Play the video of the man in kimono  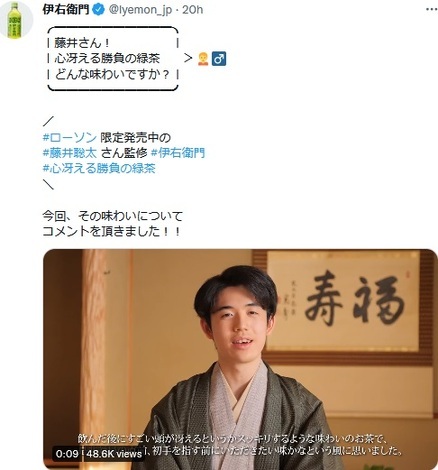(x=240, y=359)
